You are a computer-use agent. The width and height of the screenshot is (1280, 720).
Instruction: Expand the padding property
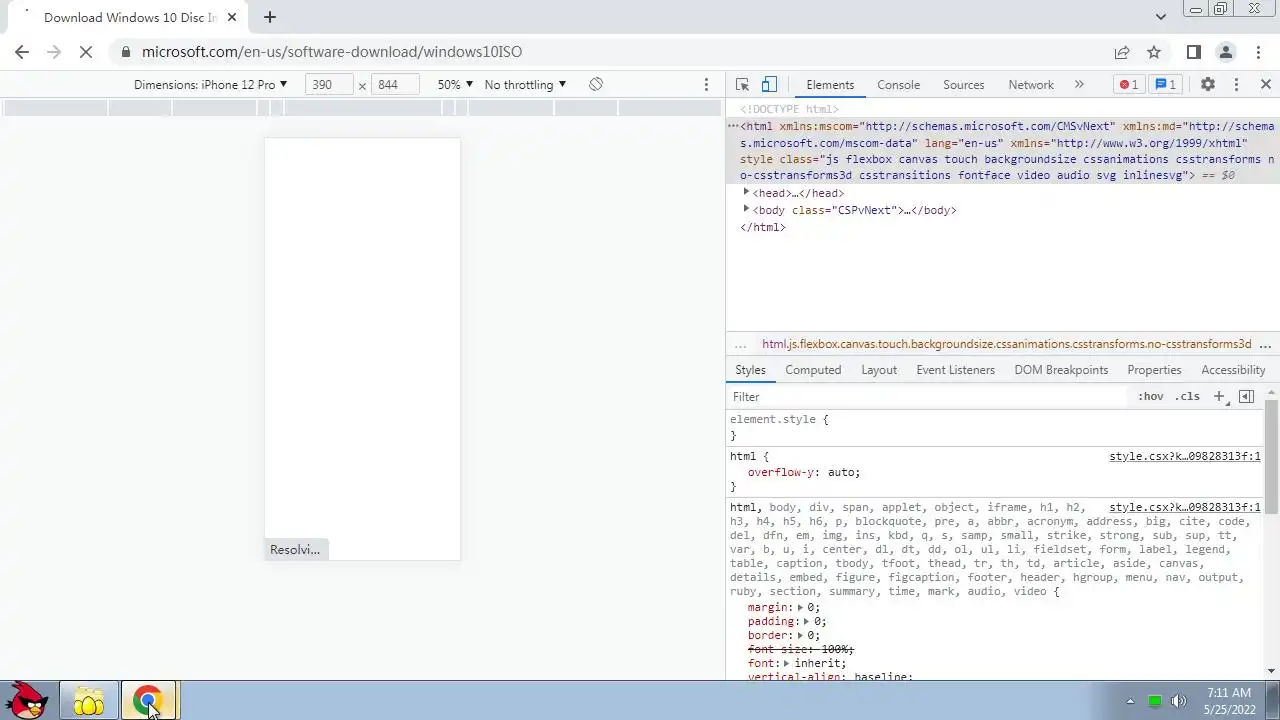807,621
